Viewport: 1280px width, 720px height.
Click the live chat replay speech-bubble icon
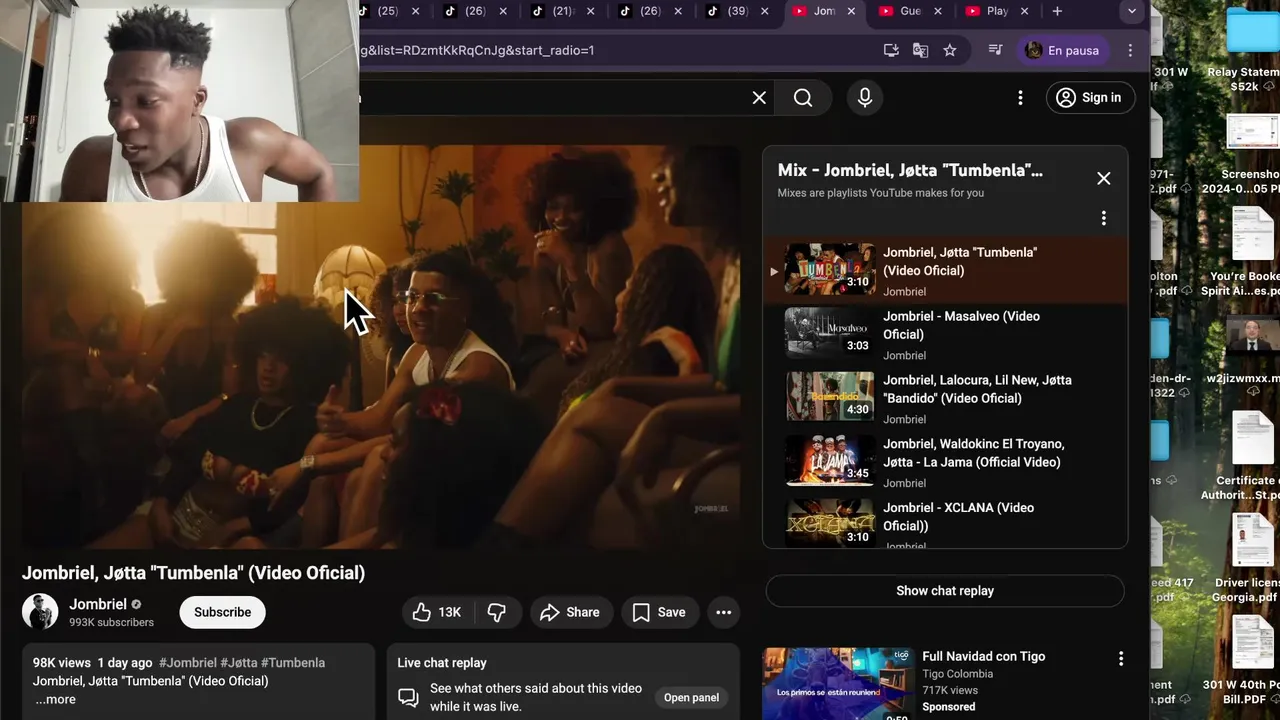(407, 697)
